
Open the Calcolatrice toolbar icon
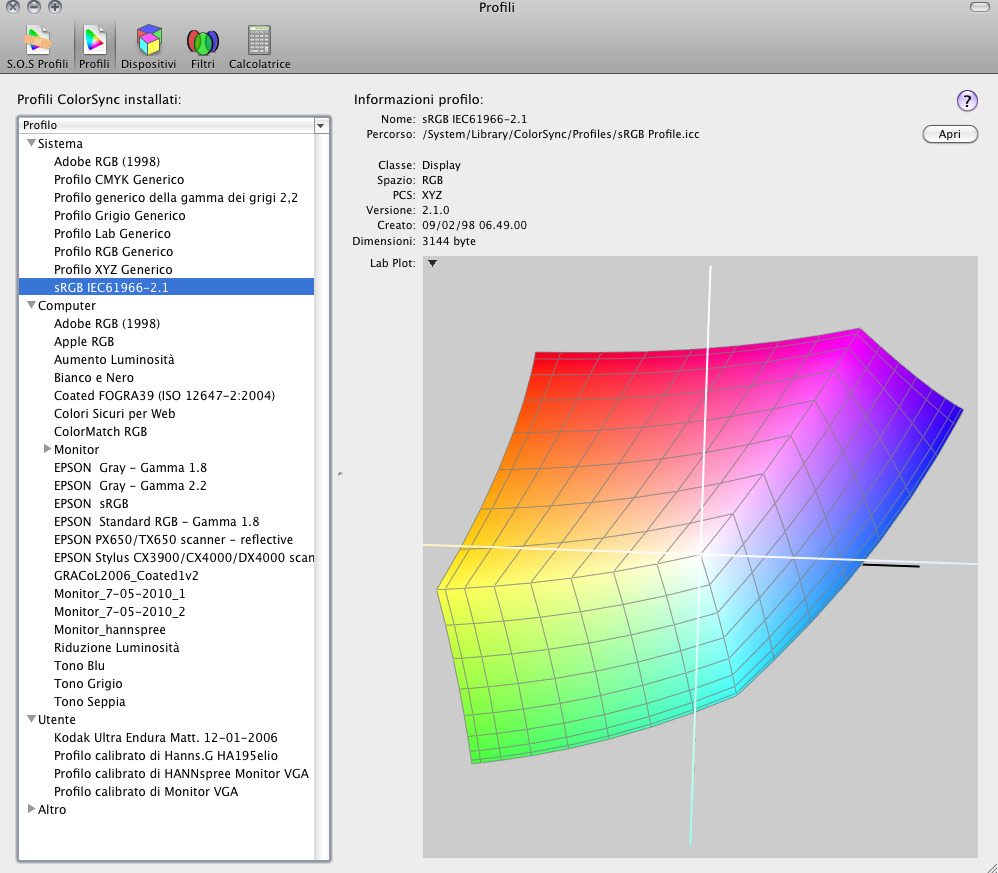(259, 42)
